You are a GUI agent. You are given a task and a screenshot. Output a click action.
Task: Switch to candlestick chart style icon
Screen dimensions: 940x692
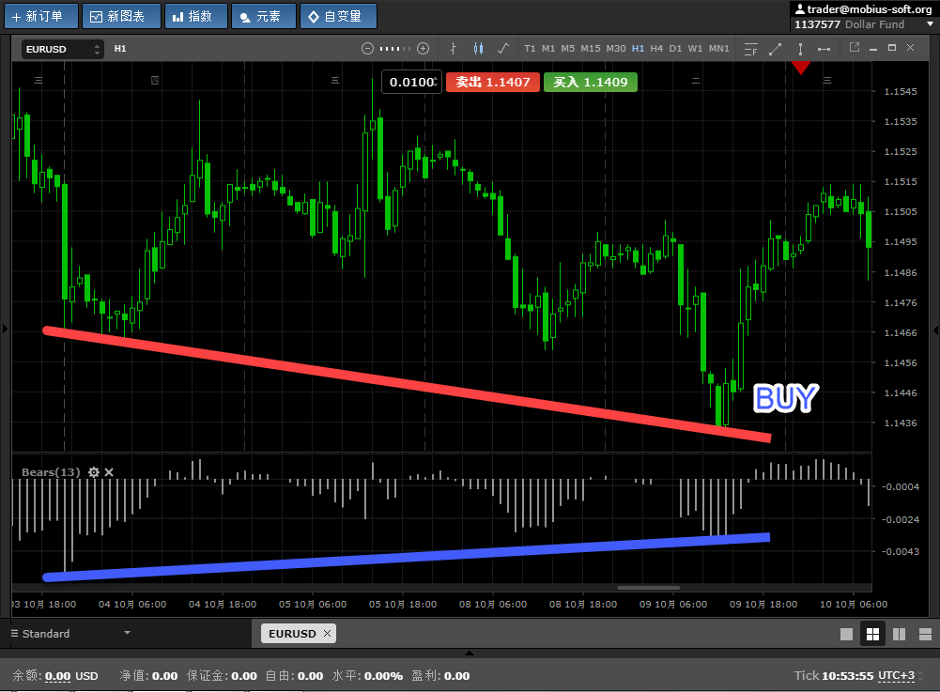477,48
